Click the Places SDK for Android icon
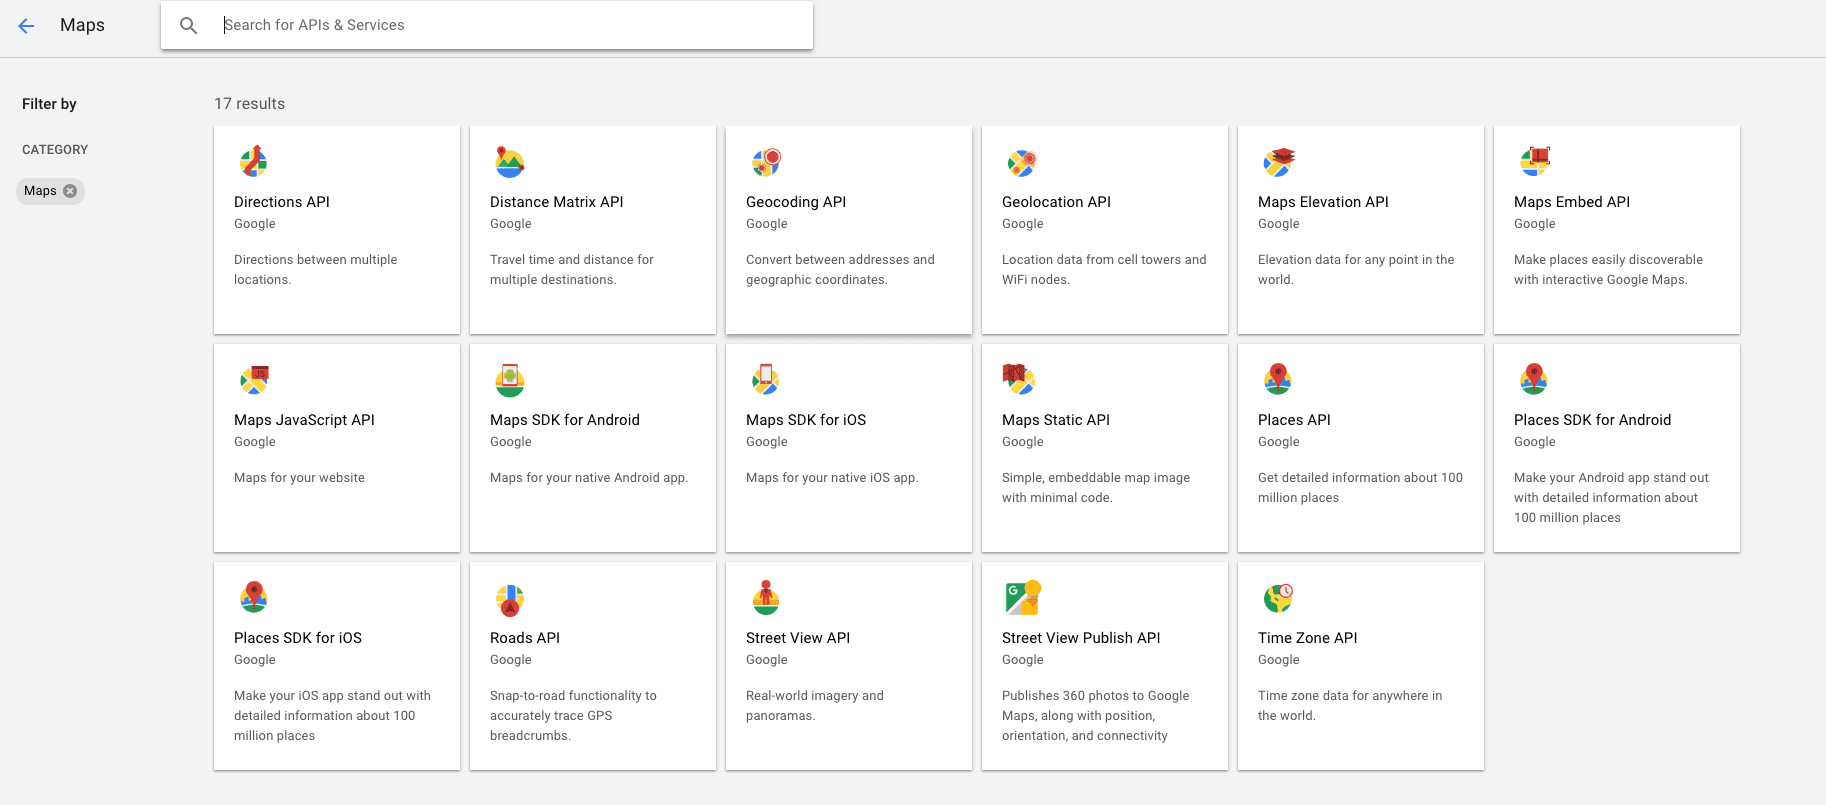This screenshot has width=1826, height=805. pos(1534,379)
